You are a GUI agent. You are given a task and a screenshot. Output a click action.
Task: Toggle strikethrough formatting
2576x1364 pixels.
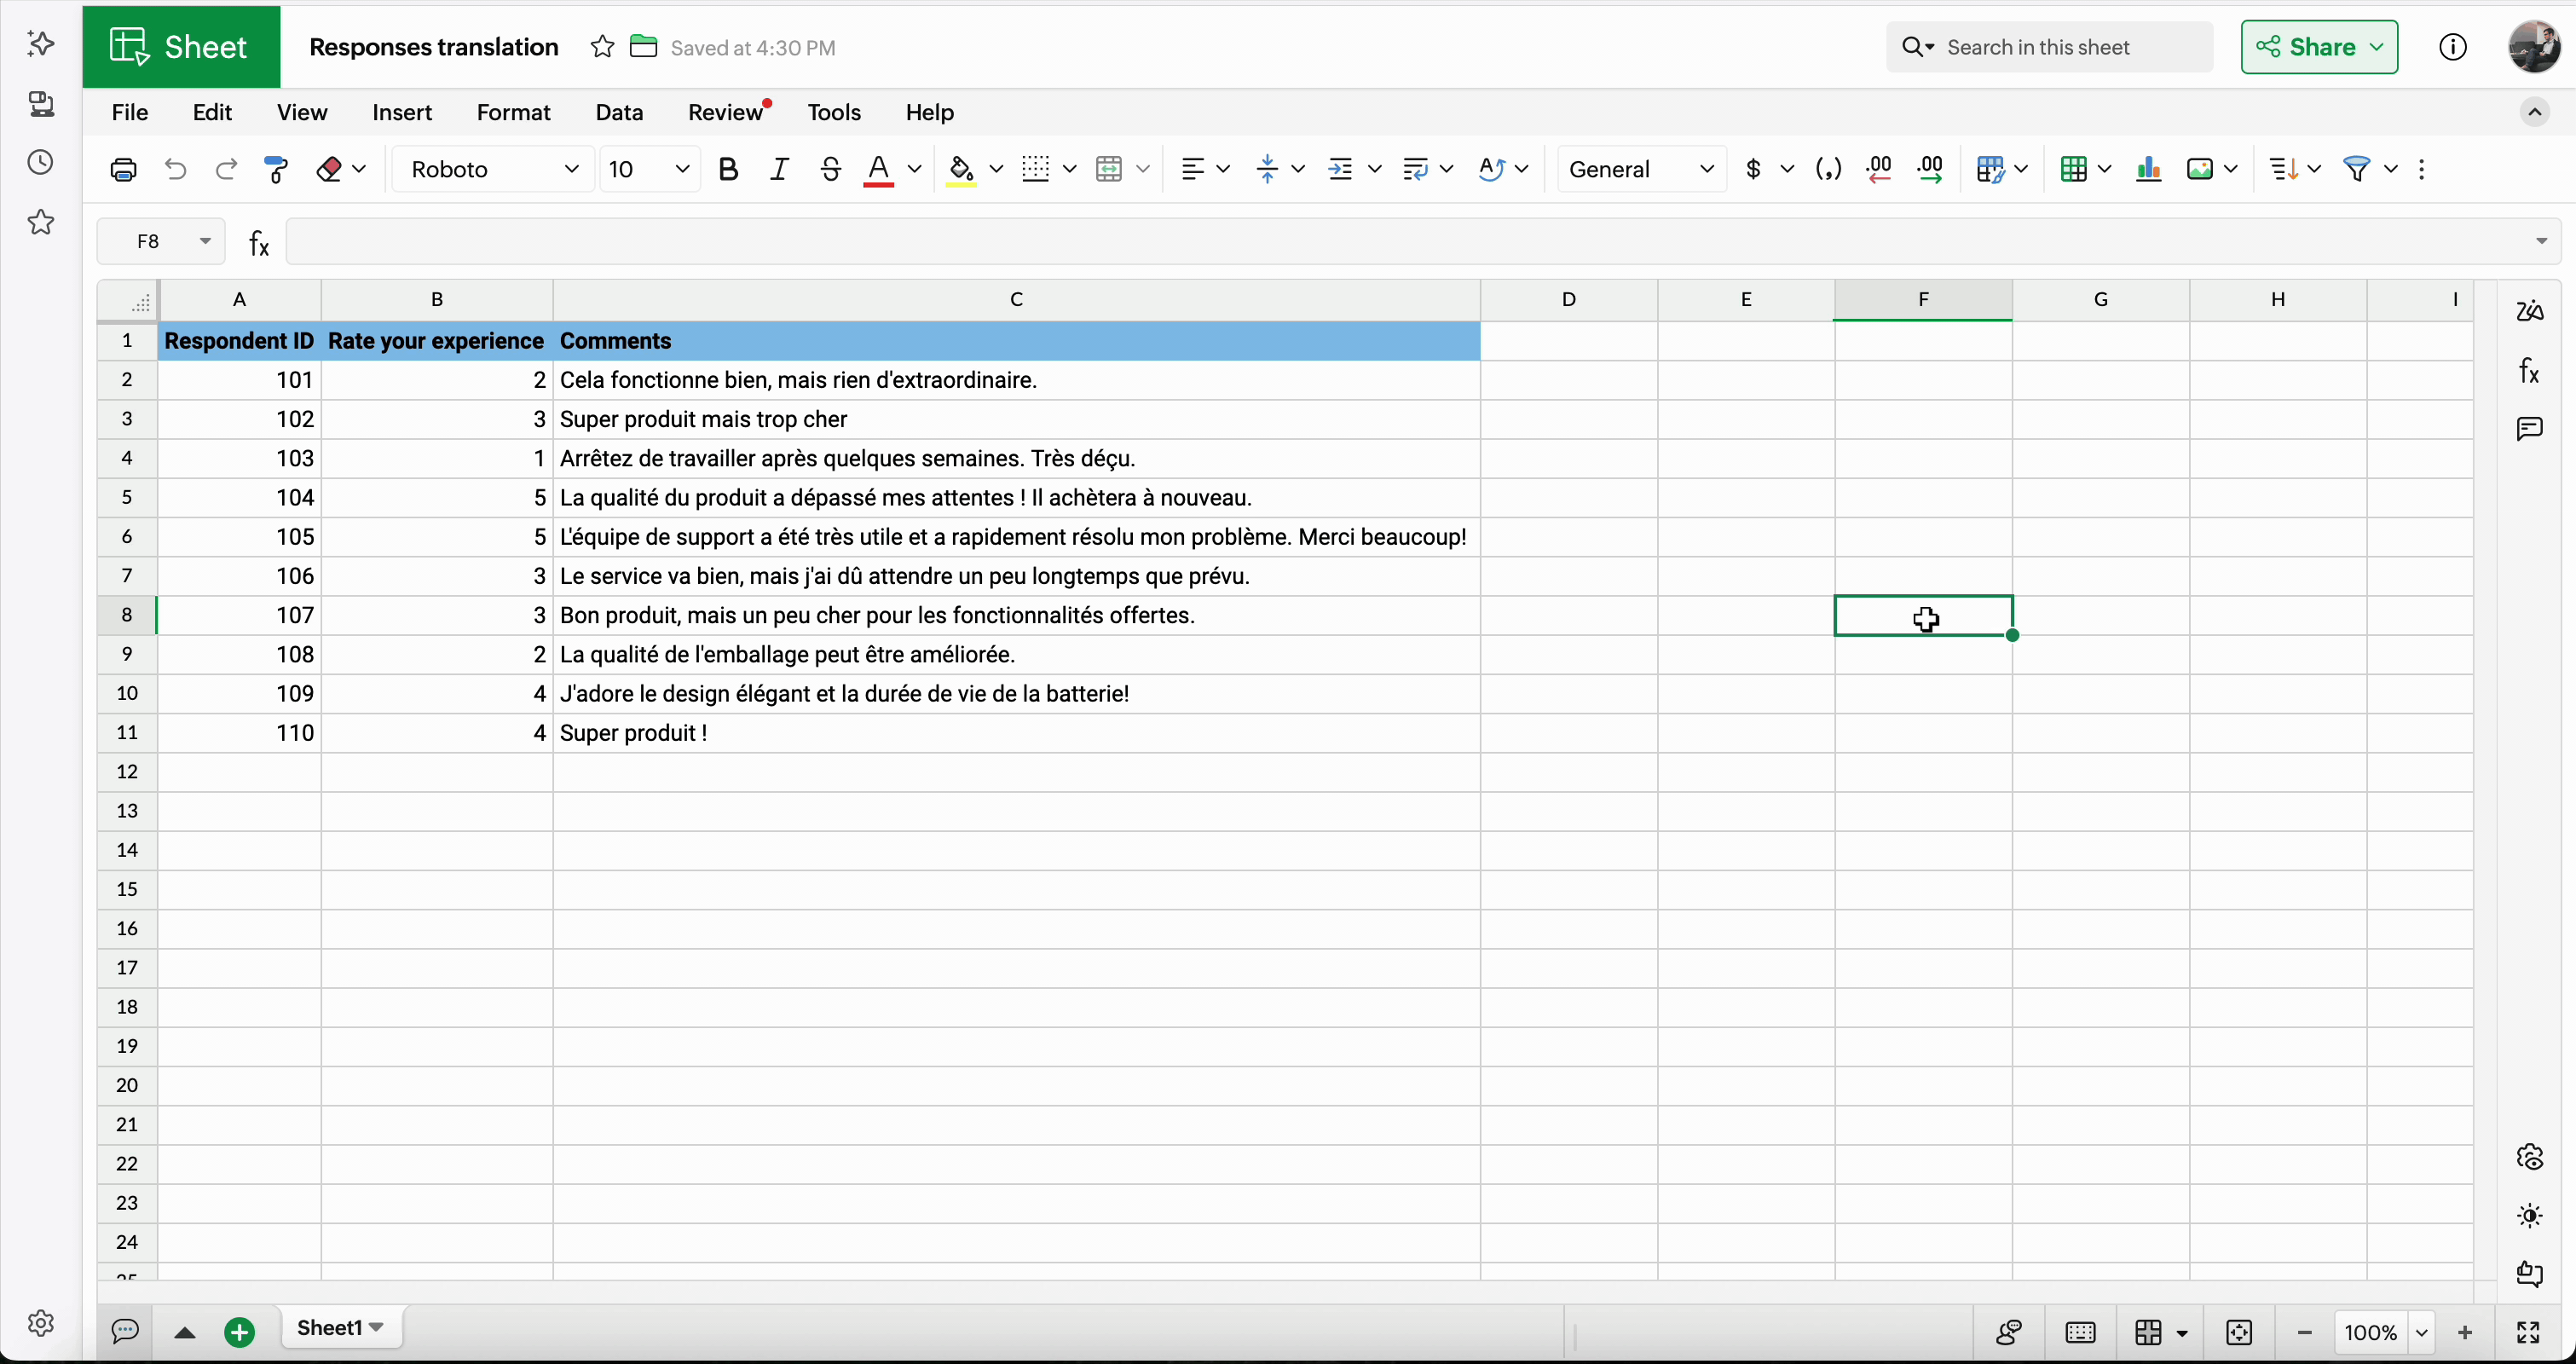(x=830, y=169)
